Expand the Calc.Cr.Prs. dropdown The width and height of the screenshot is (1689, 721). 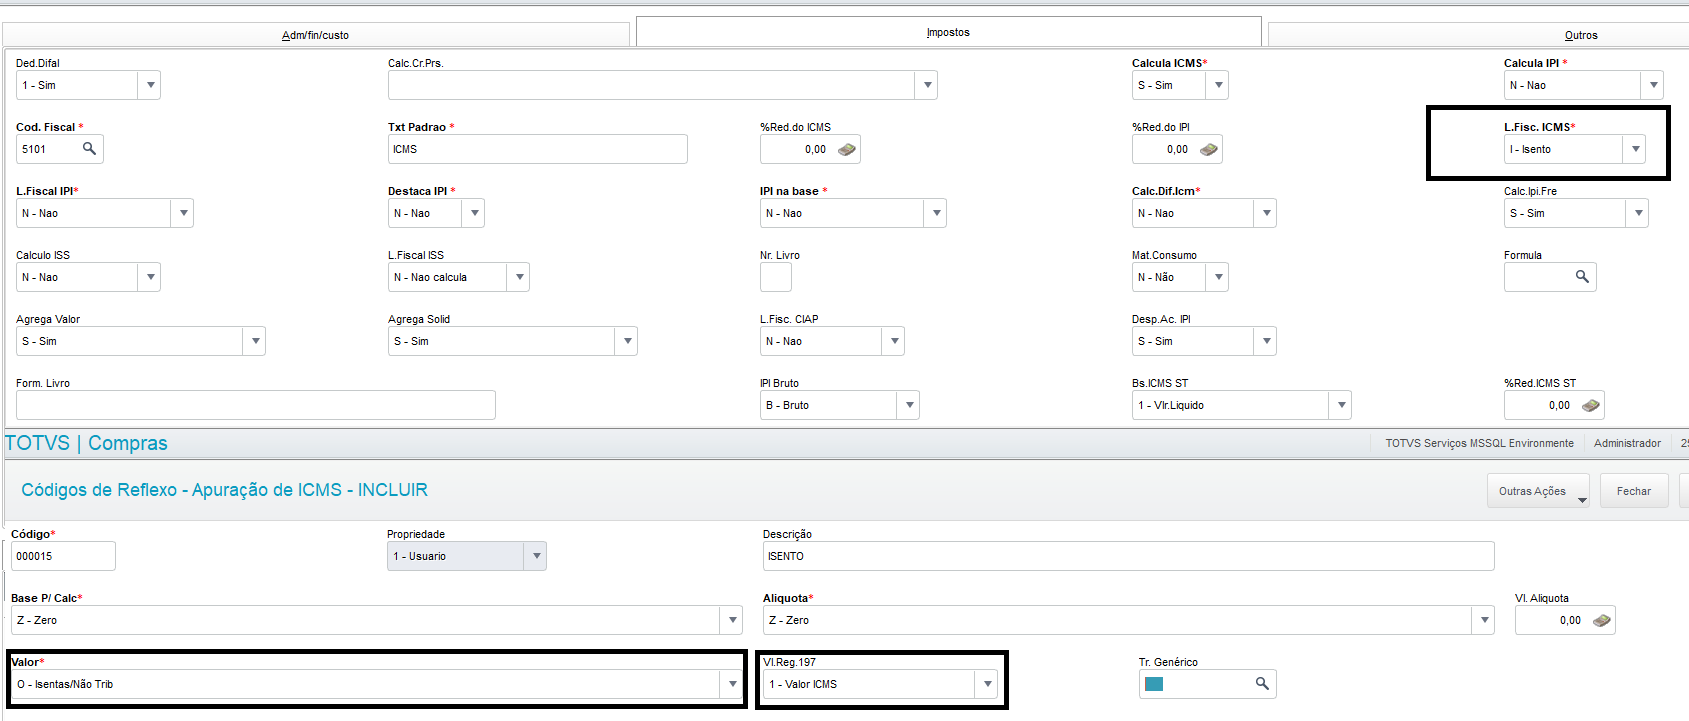(927, 85)
